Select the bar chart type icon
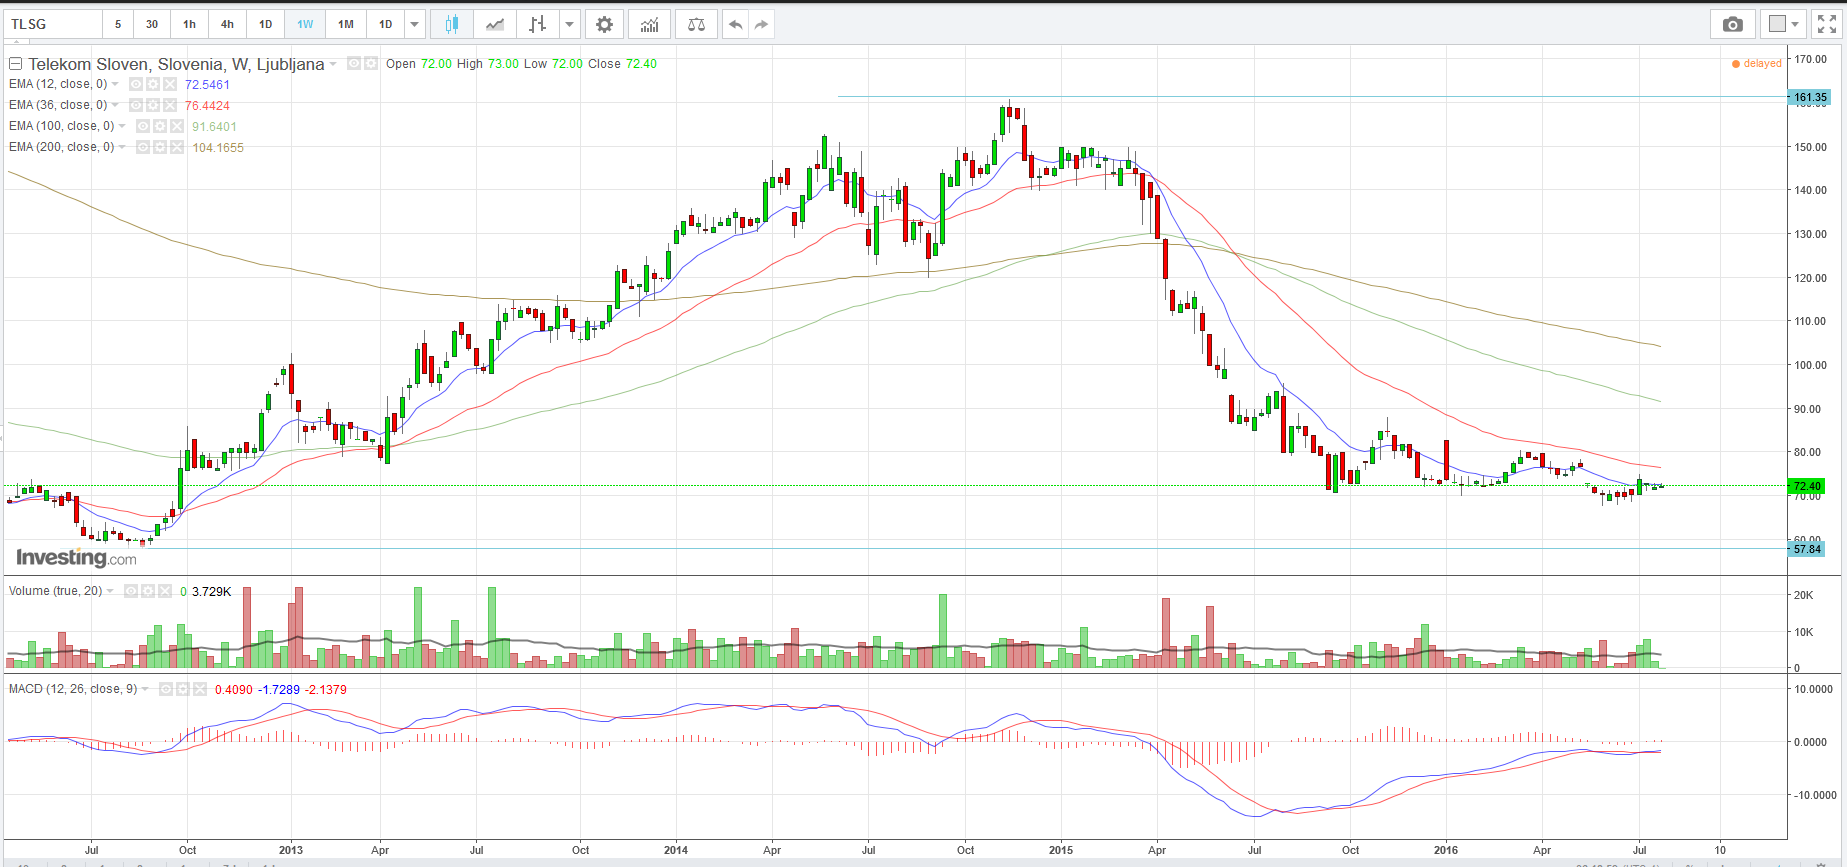 [538, 24]
